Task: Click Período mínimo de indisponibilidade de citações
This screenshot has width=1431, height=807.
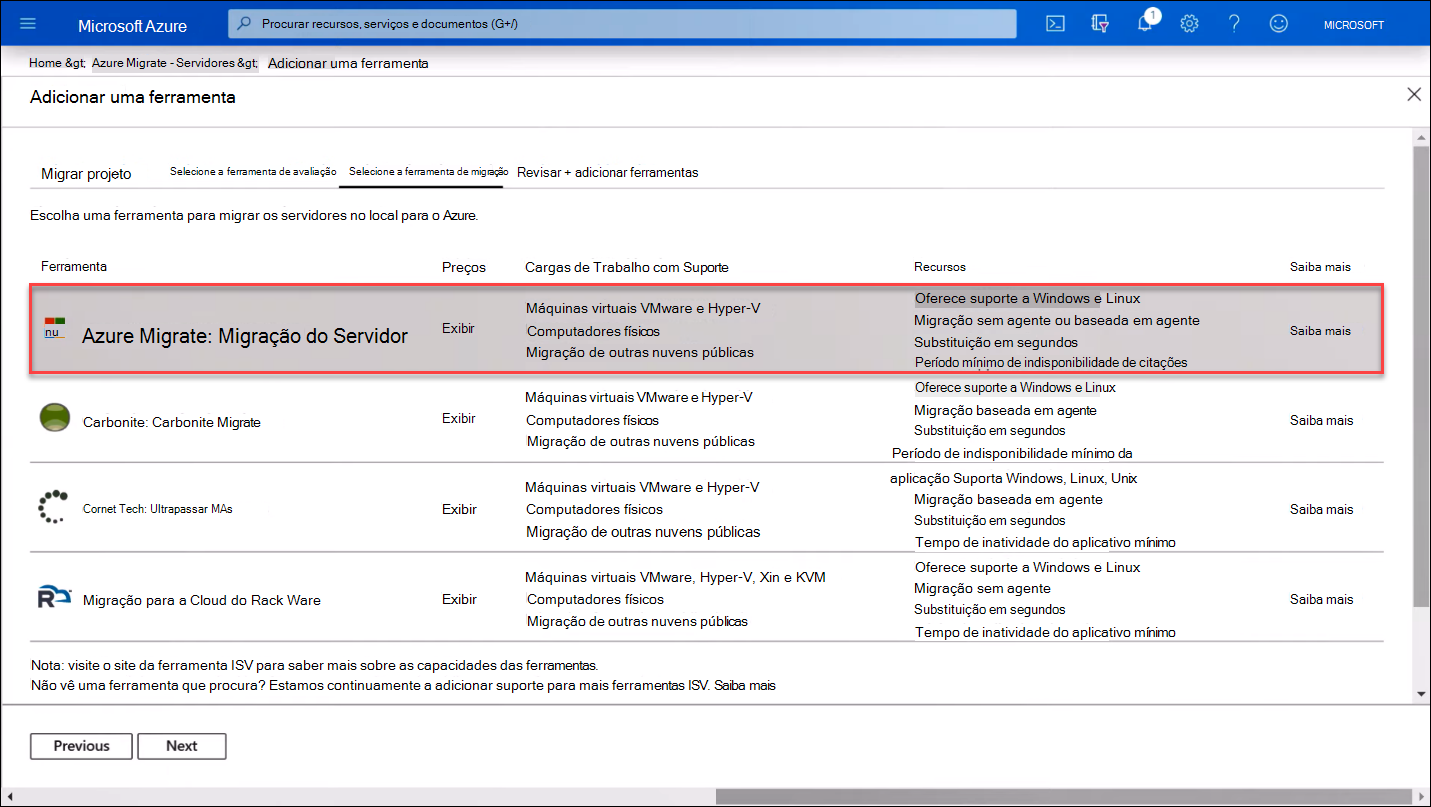Action: (1051, 362)
